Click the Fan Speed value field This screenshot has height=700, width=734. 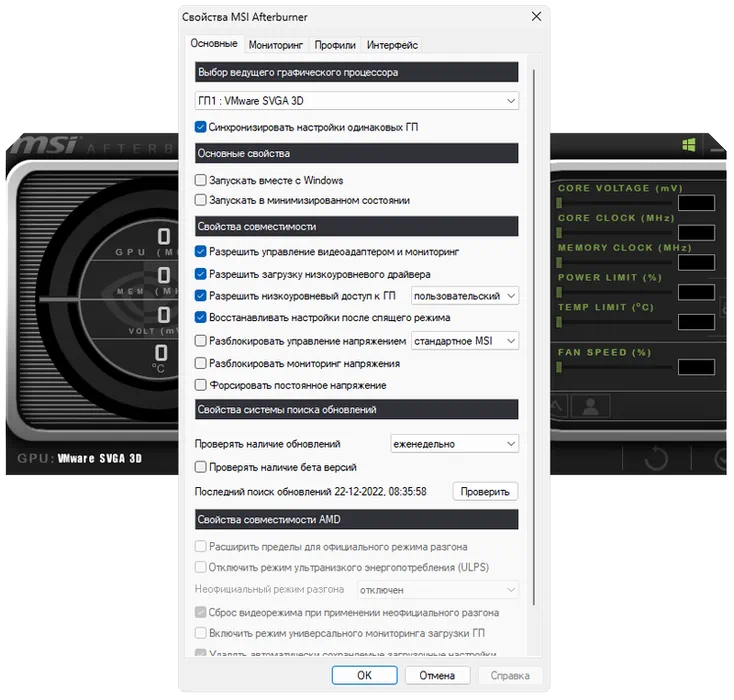point(696,367)
